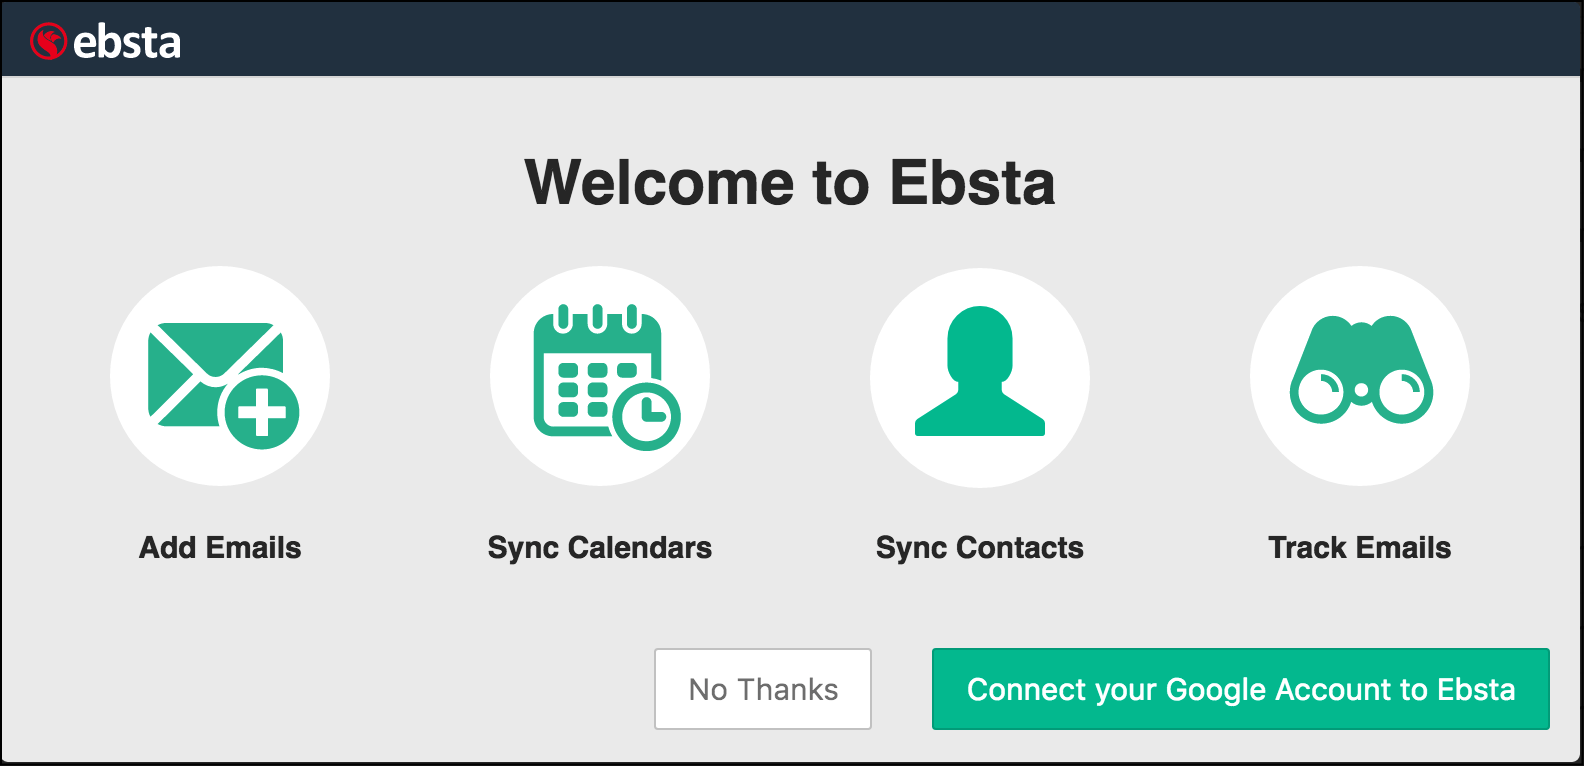The width and height of the screenshot is (1584, 766).
Task: Click the plus badge on the envelope icon
Action: 262,412
